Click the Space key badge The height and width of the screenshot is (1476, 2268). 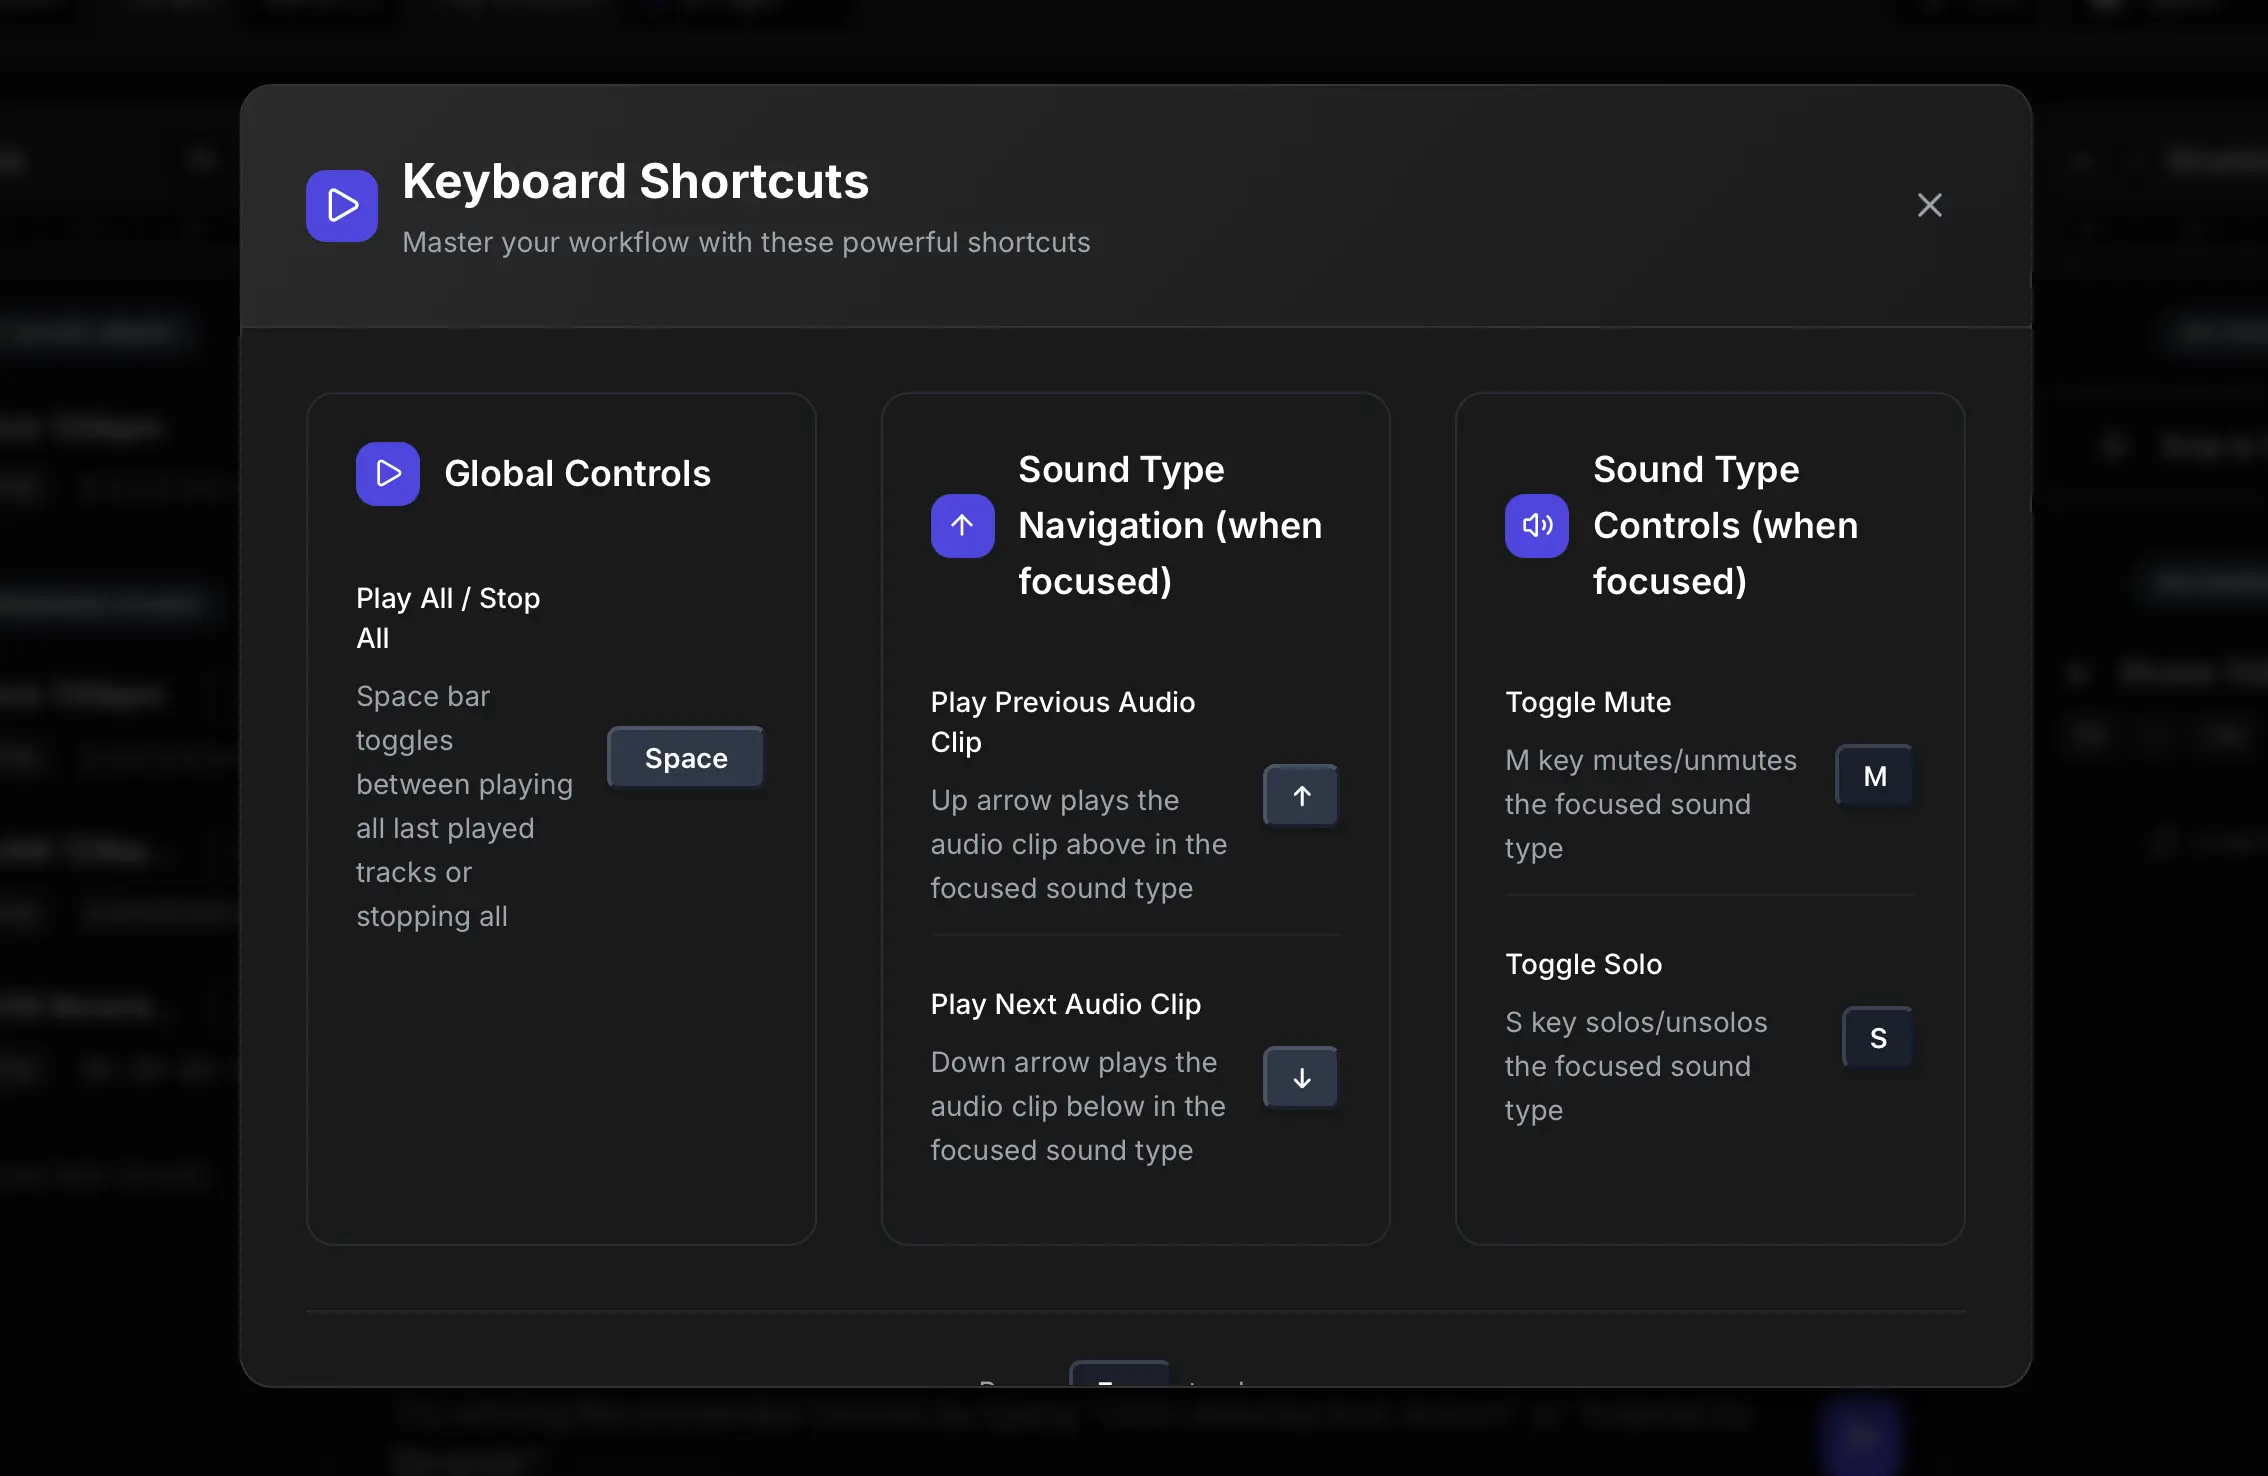coord(685,757)
